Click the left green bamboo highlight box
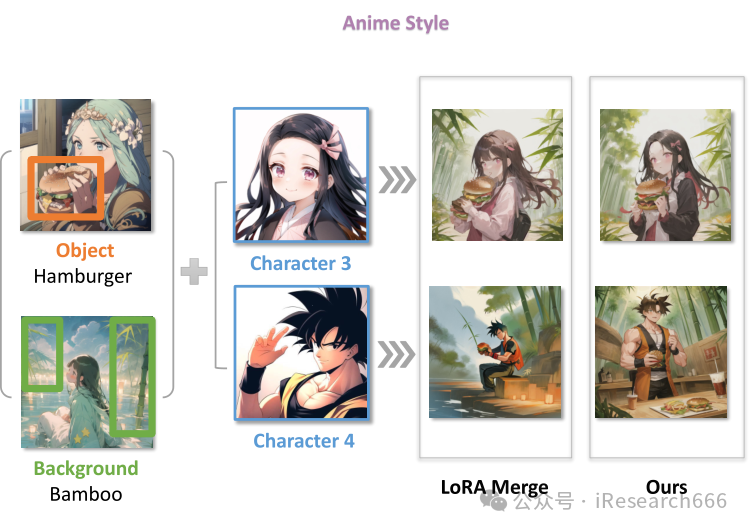 [x=42, y=354]
